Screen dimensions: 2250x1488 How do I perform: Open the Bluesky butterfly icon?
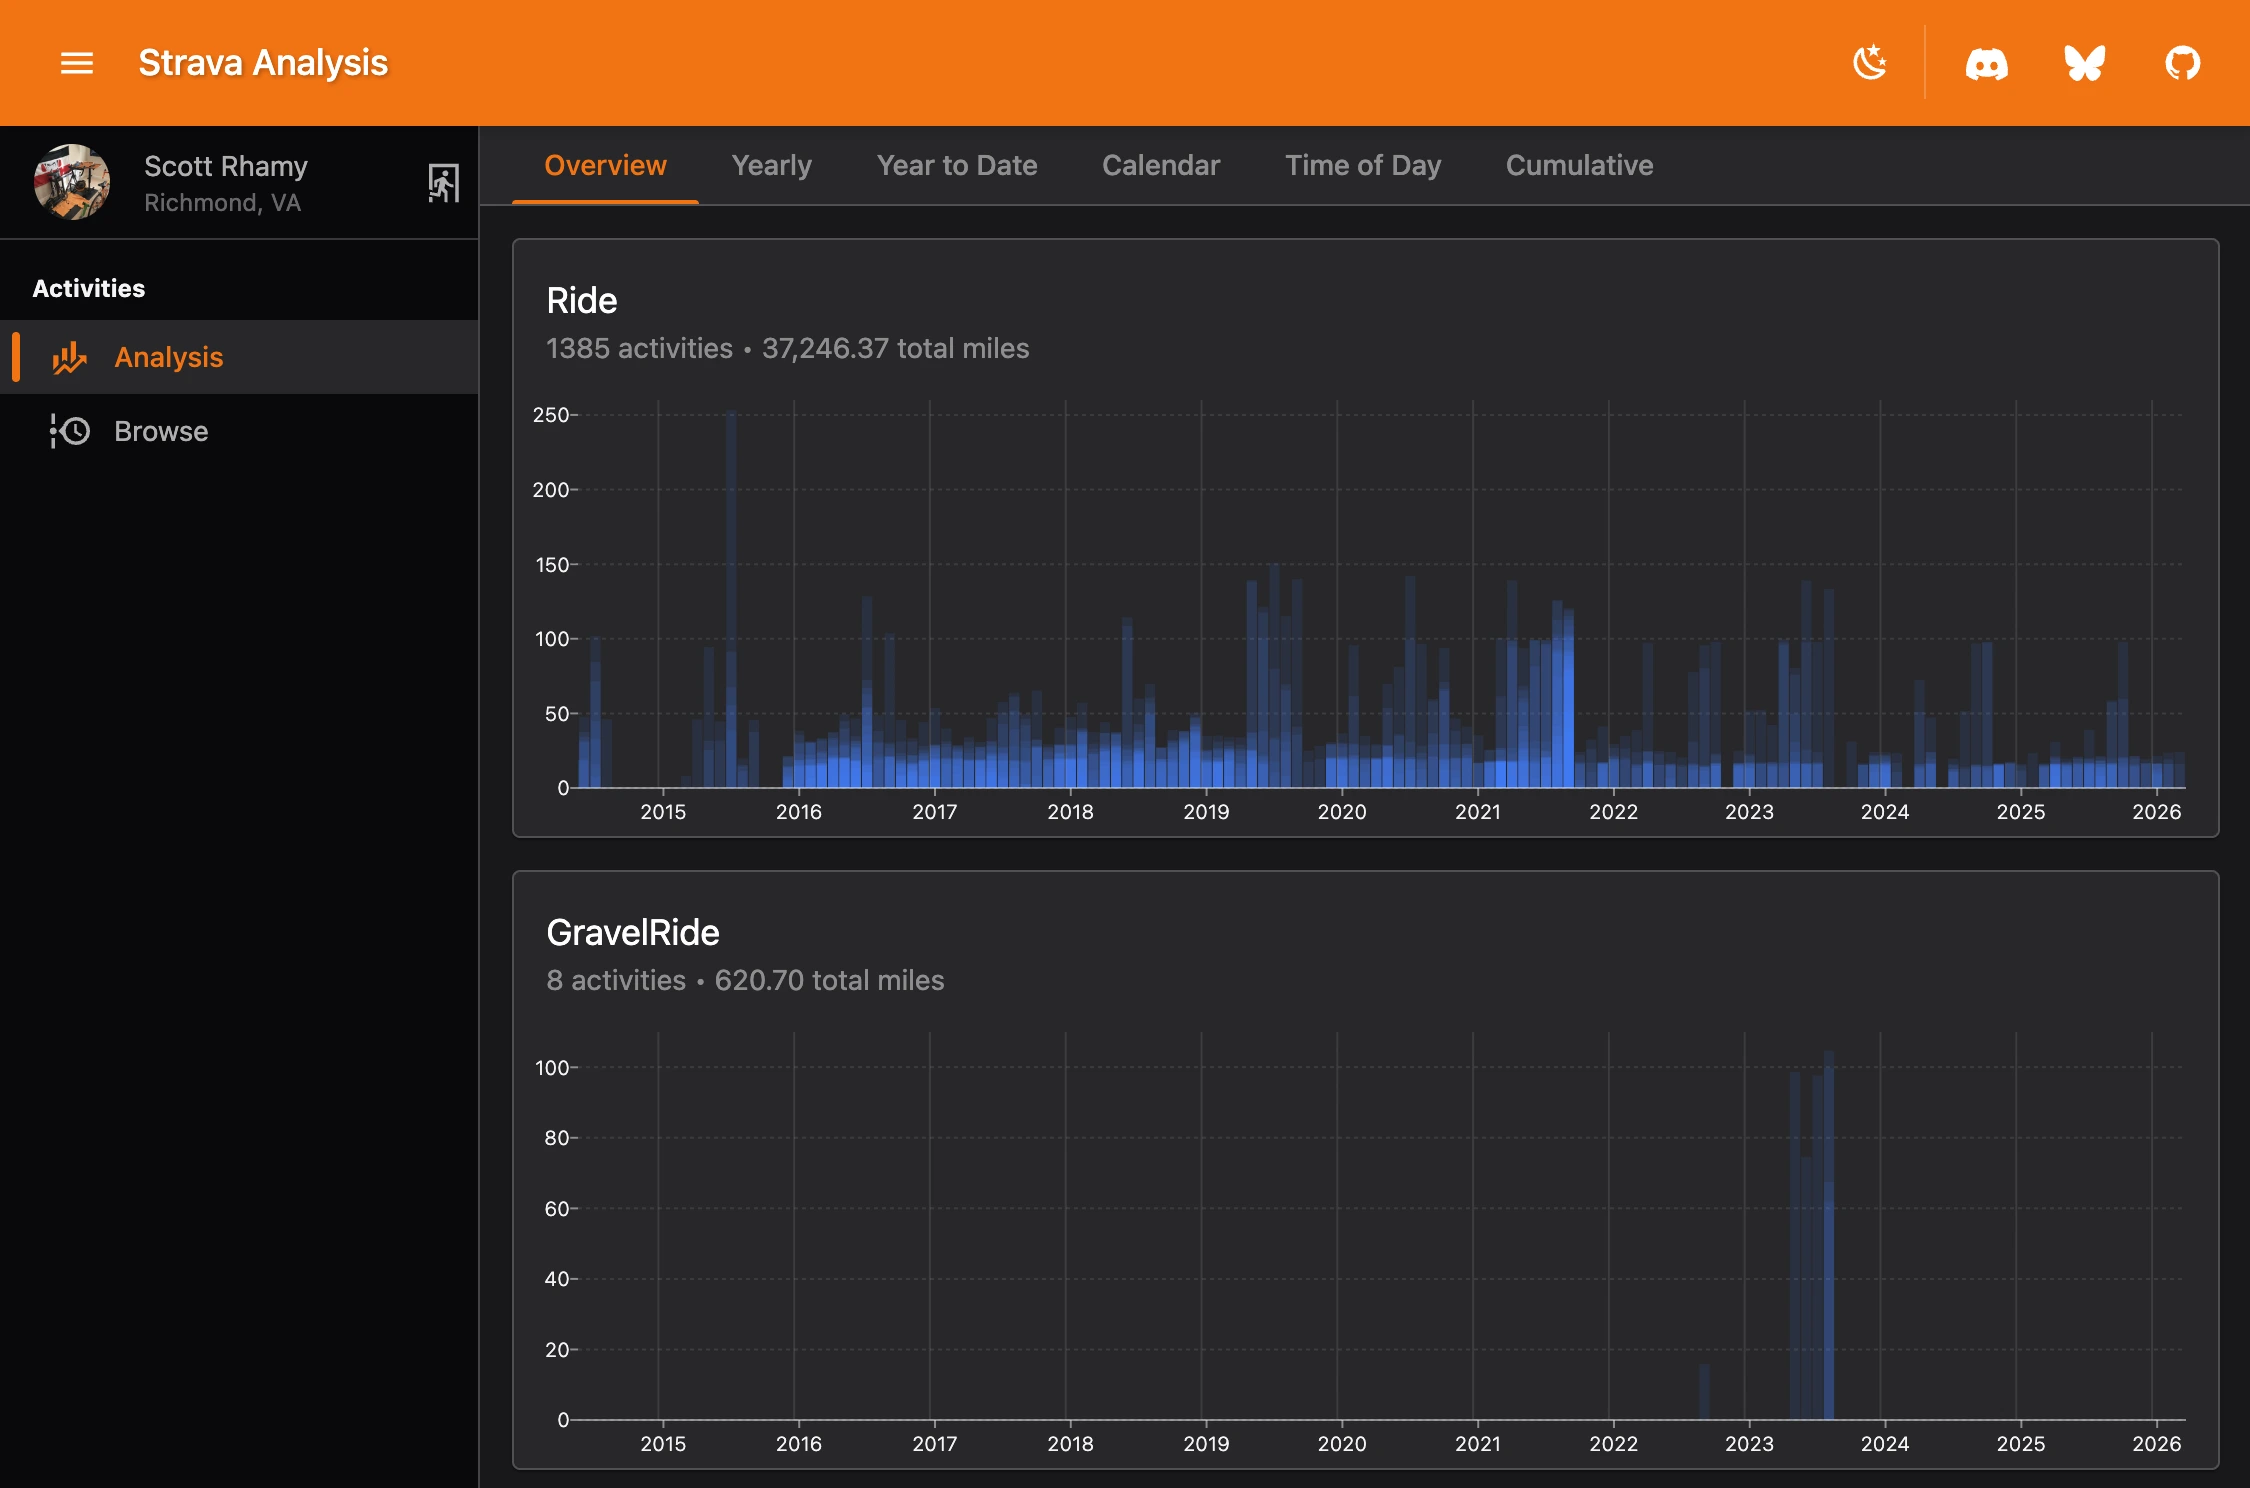click(2084, 63)
